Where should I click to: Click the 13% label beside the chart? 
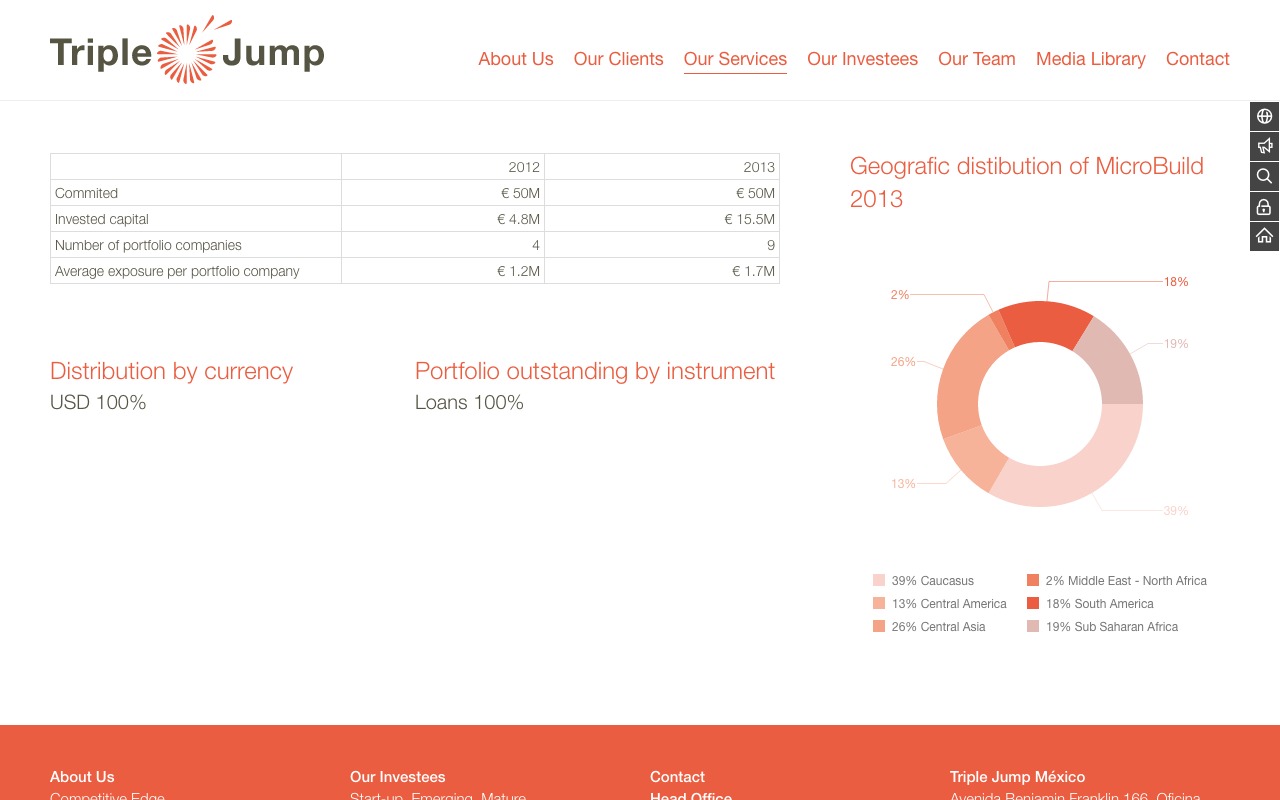pos(903,484)
